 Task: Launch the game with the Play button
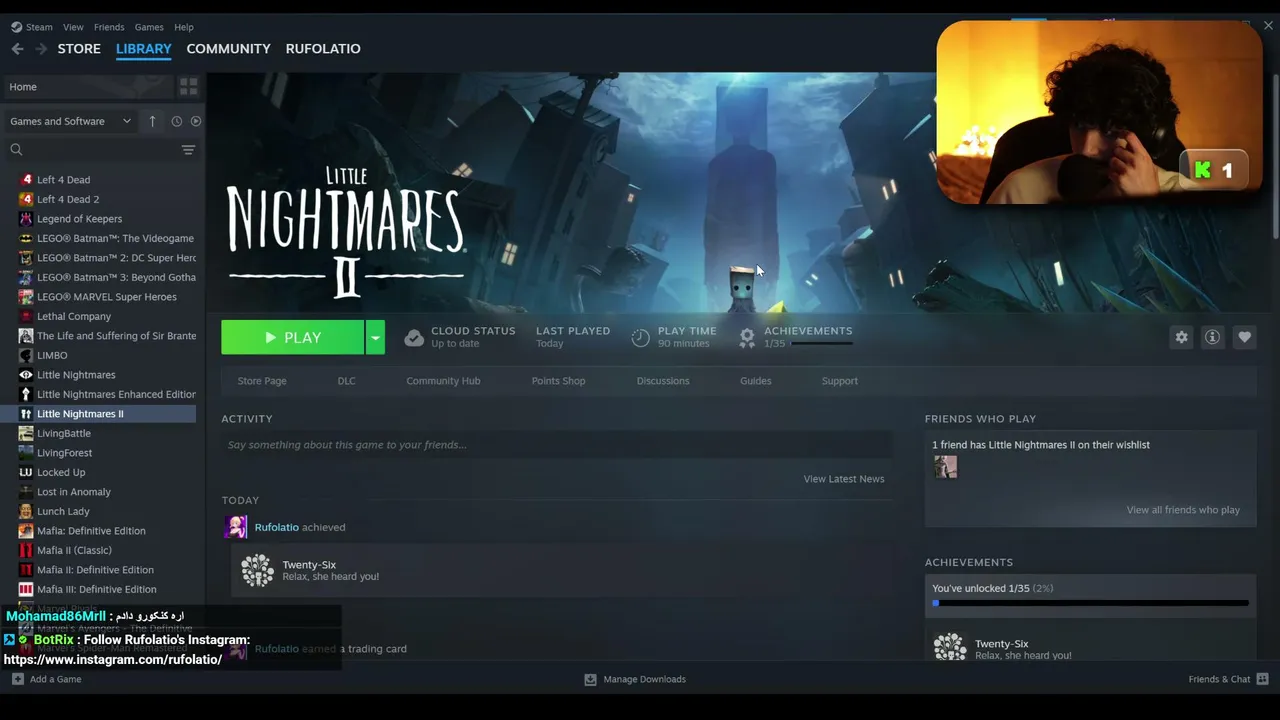coord(293,338)
